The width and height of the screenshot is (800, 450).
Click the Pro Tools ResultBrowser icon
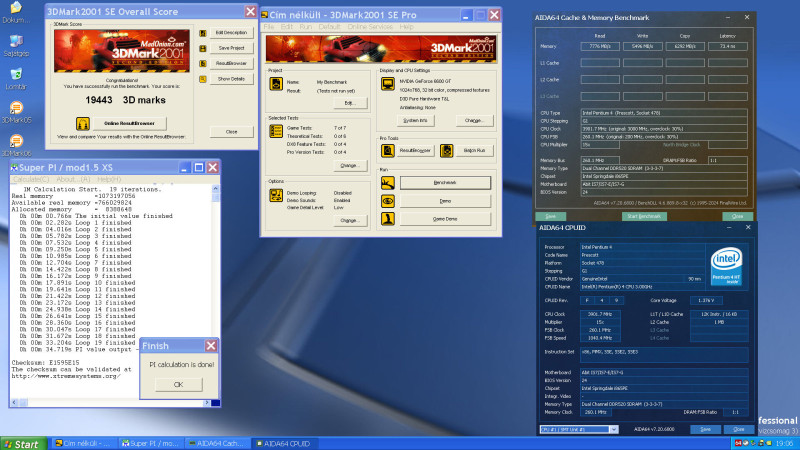(x=388, y=151)
